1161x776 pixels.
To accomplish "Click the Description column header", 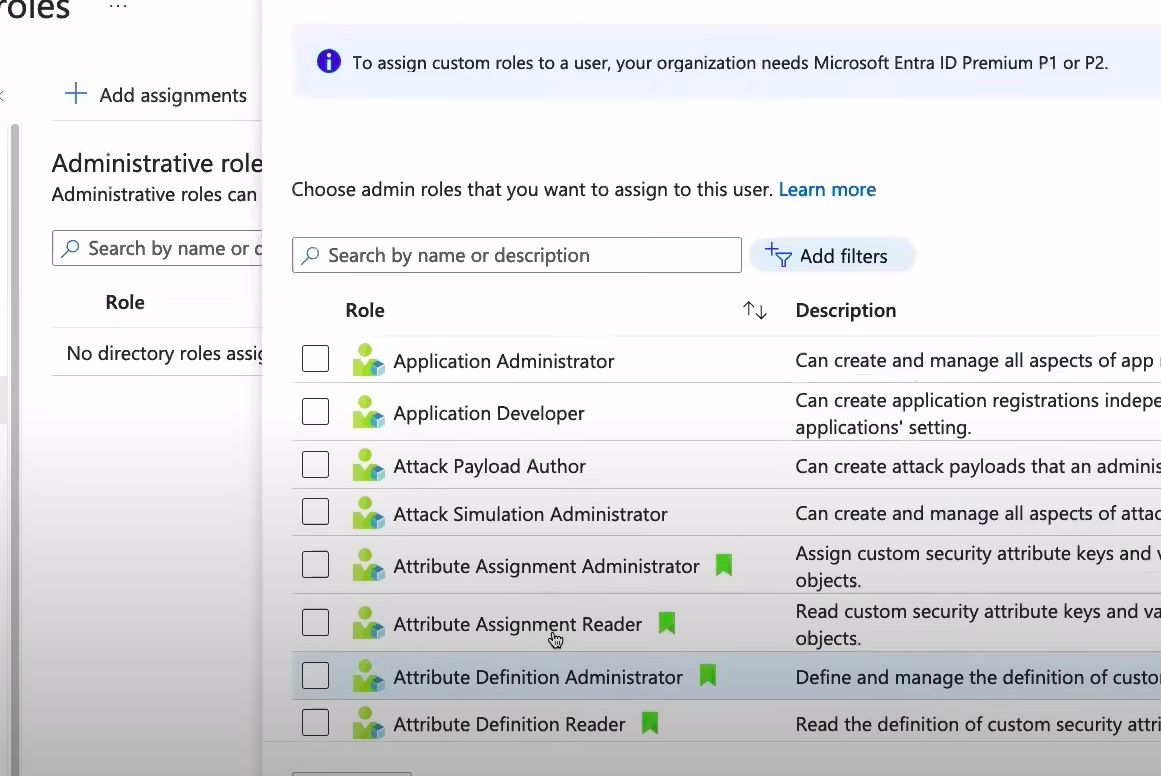I will pyautogui.click(x=845, y=311).
